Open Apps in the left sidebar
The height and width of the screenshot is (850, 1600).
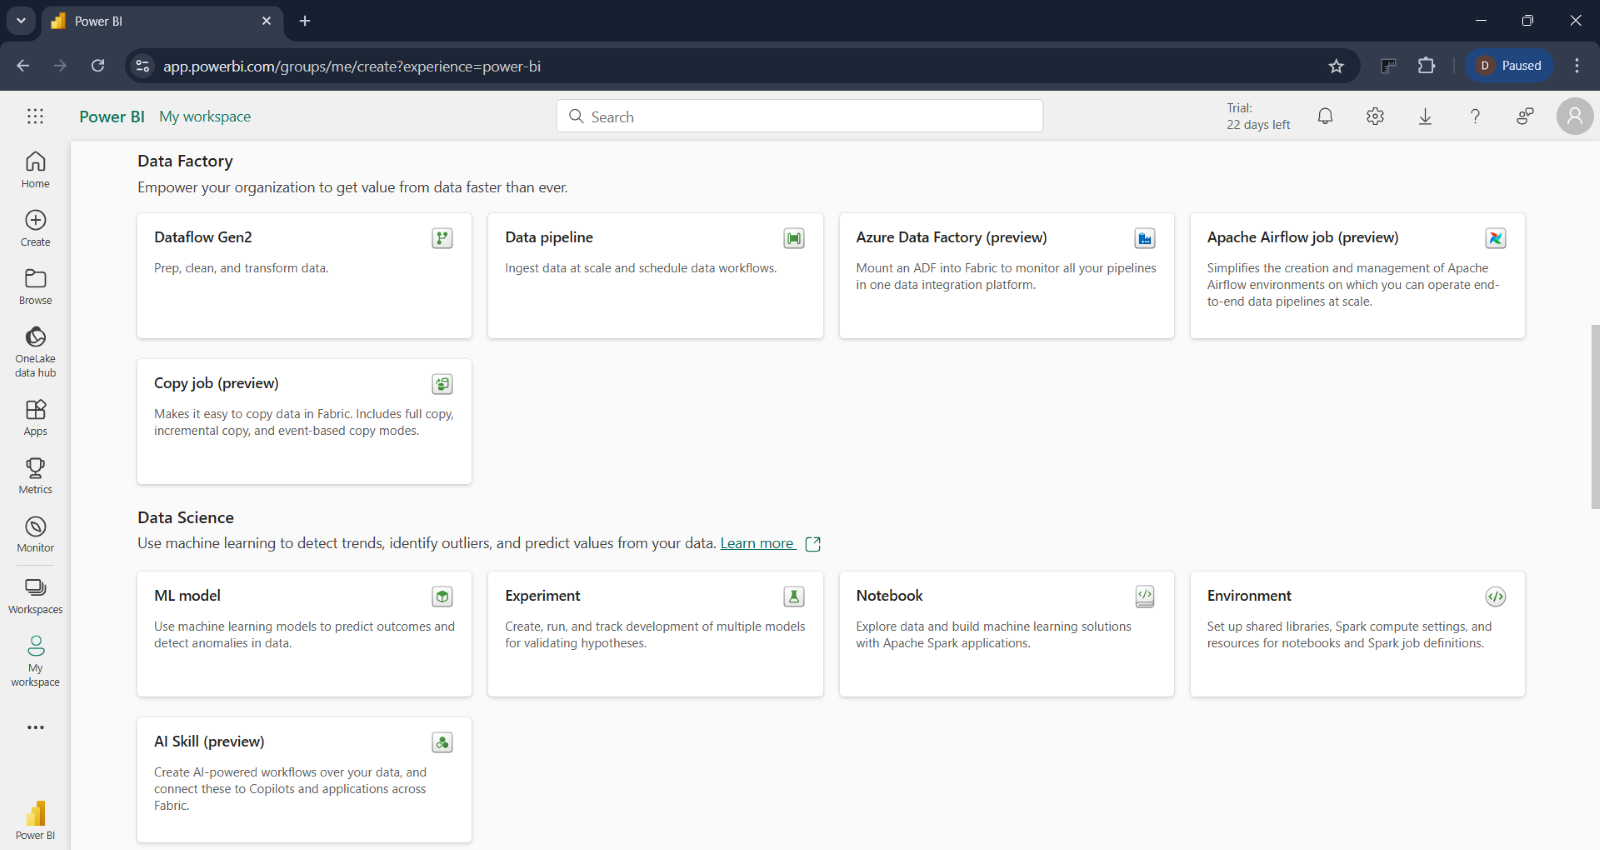(x=35, y=417)
